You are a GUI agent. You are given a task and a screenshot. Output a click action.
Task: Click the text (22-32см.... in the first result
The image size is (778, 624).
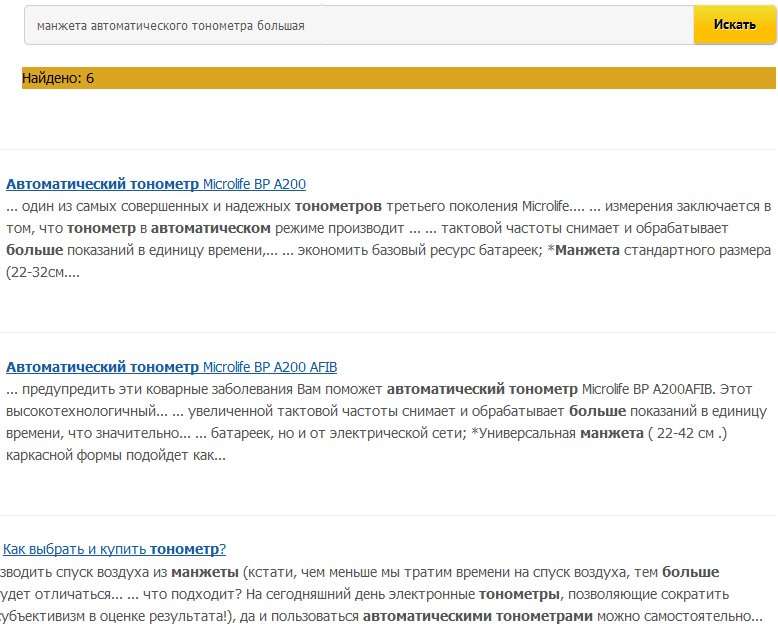[43, 272]
